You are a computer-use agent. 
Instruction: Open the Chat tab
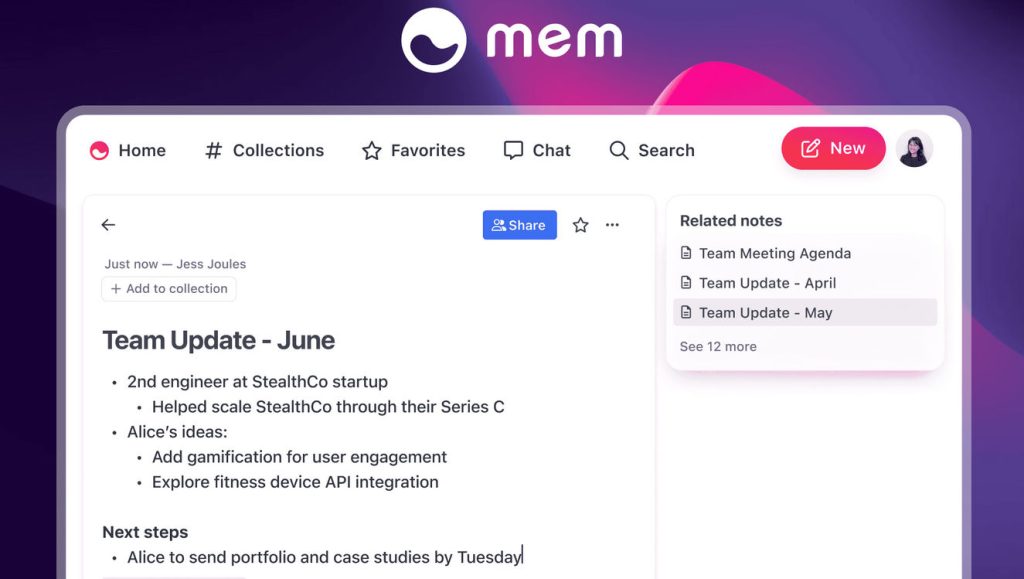click(x=537, y=151)
